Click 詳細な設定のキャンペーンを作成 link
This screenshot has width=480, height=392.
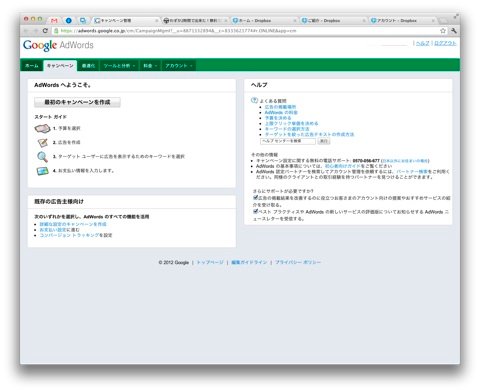[73, 224]
